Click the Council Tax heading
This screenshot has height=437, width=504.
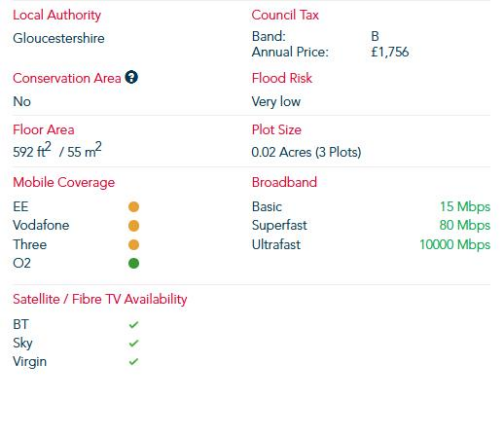point(285,15)
